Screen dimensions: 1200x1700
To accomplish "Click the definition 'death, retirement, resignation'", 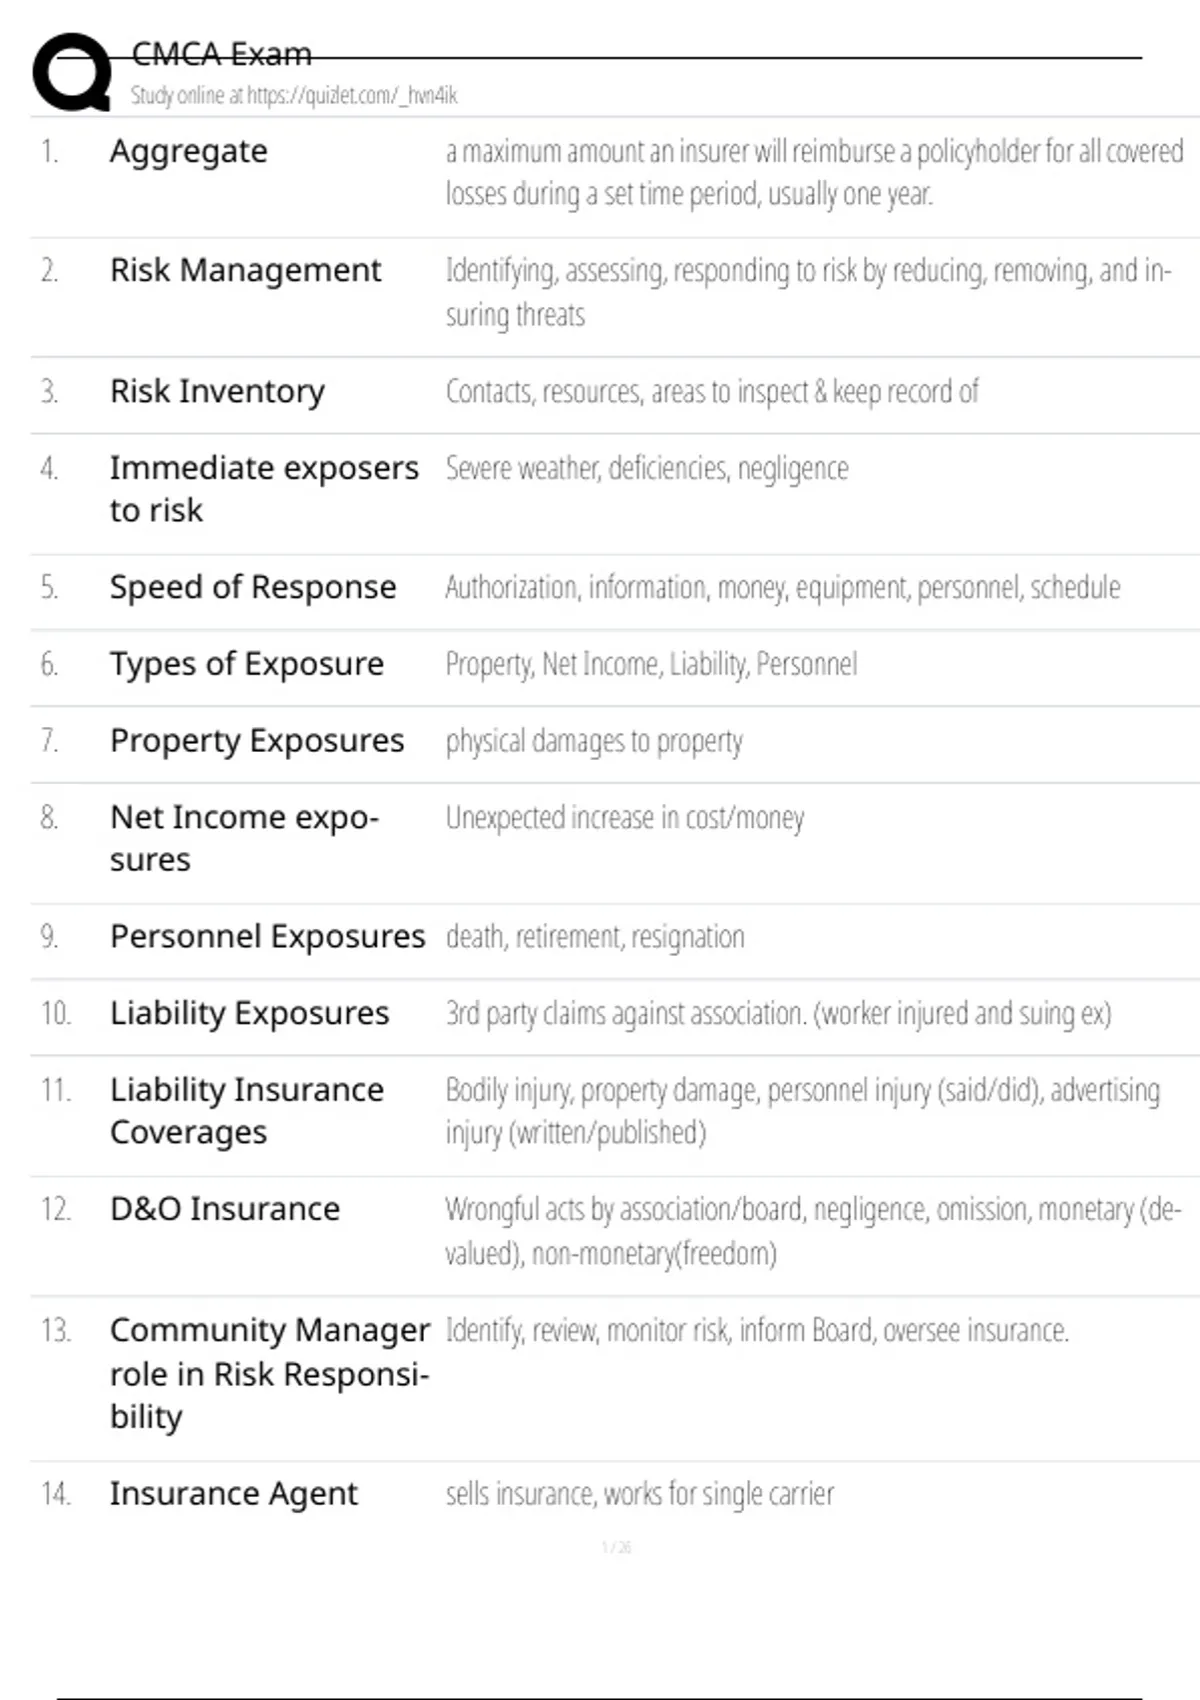I will tap(595, 937).
